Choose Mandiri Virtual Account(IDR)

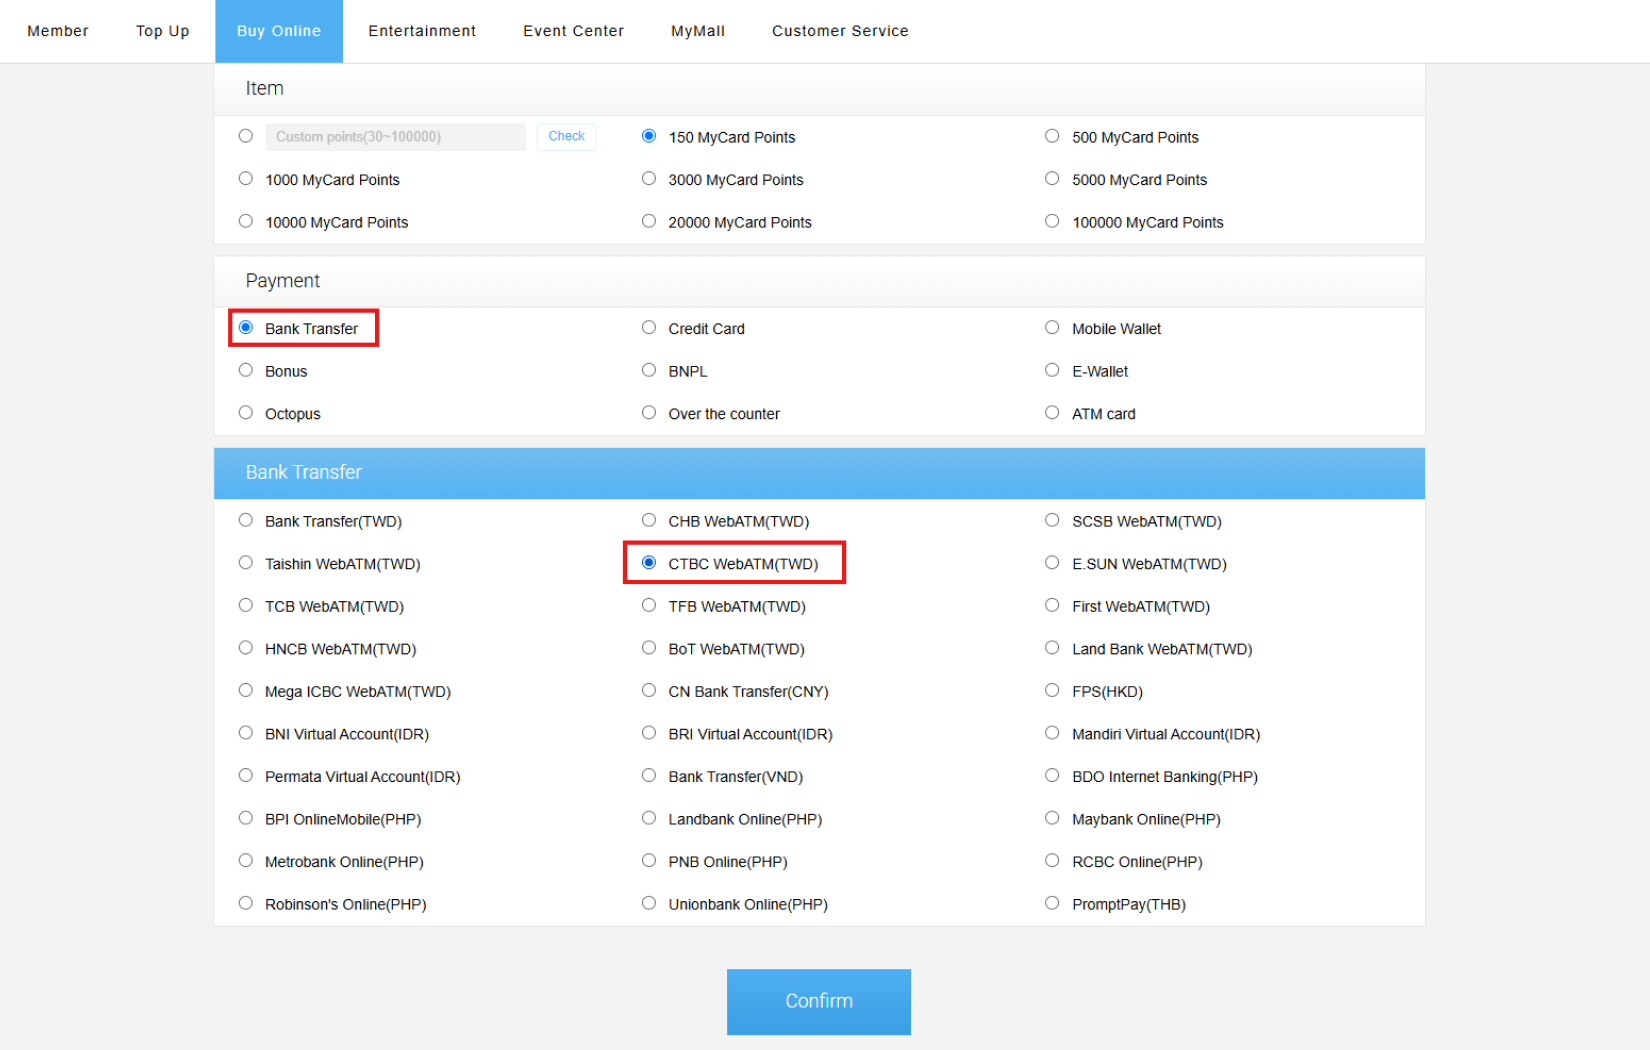click(x=1052, y=733)
